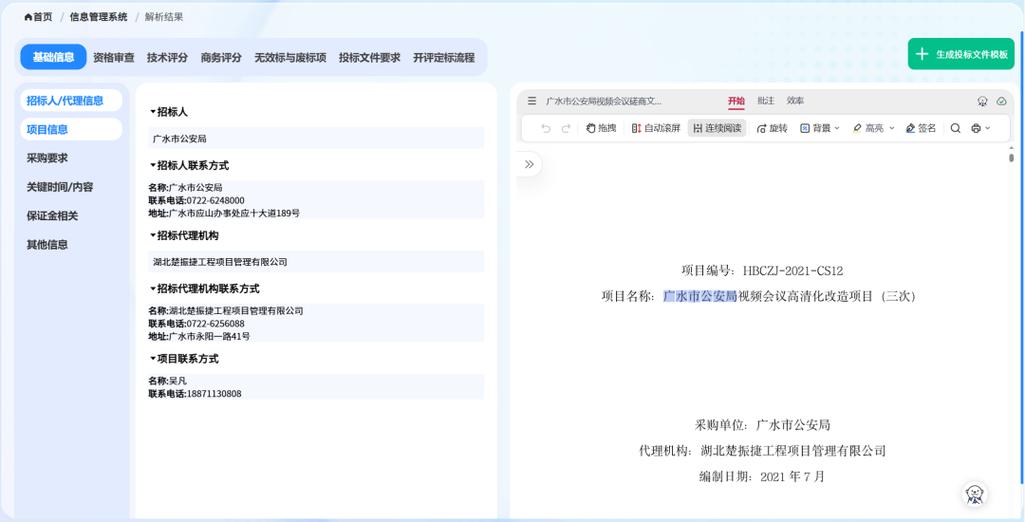
Task: Toggle 连续阅读 continuous reading mode
Action: pyautogui.click(x=716, y=128)
